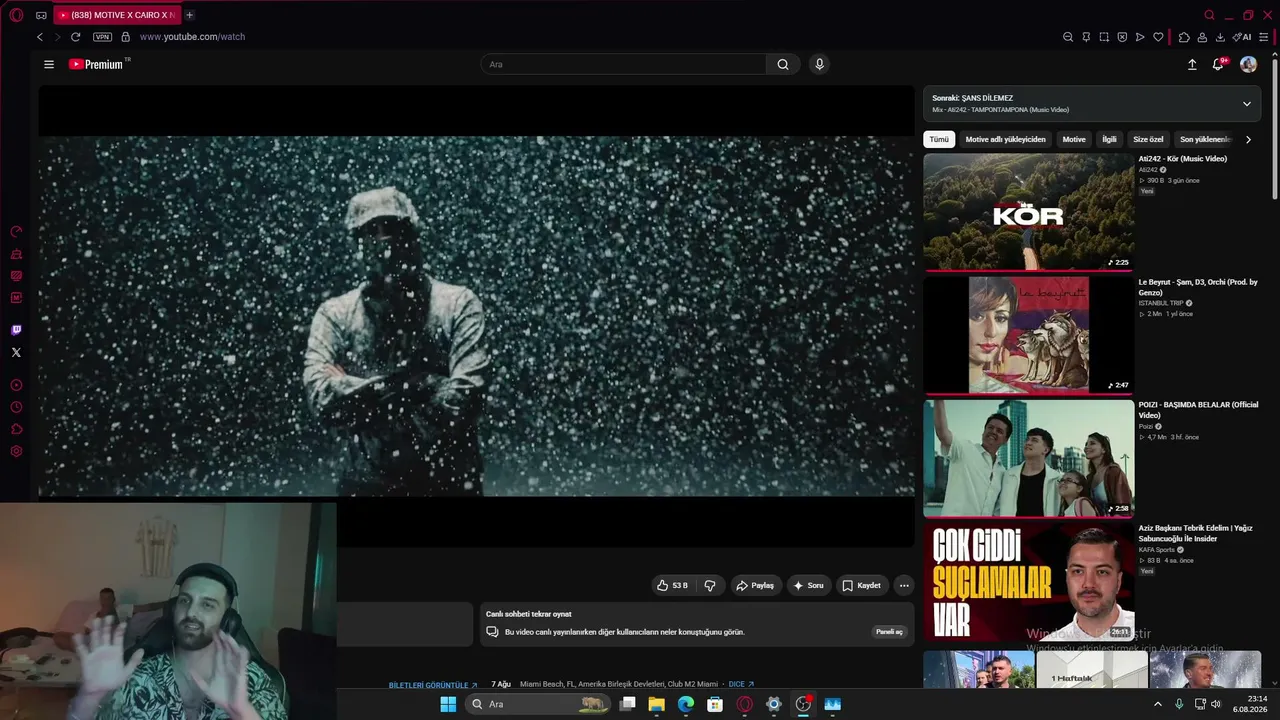Image resolution: width=1280 pixels, height=720 pixels.
Task: Launch Microsoft Edge from the taskbar
Action: [x=686, y=704]
